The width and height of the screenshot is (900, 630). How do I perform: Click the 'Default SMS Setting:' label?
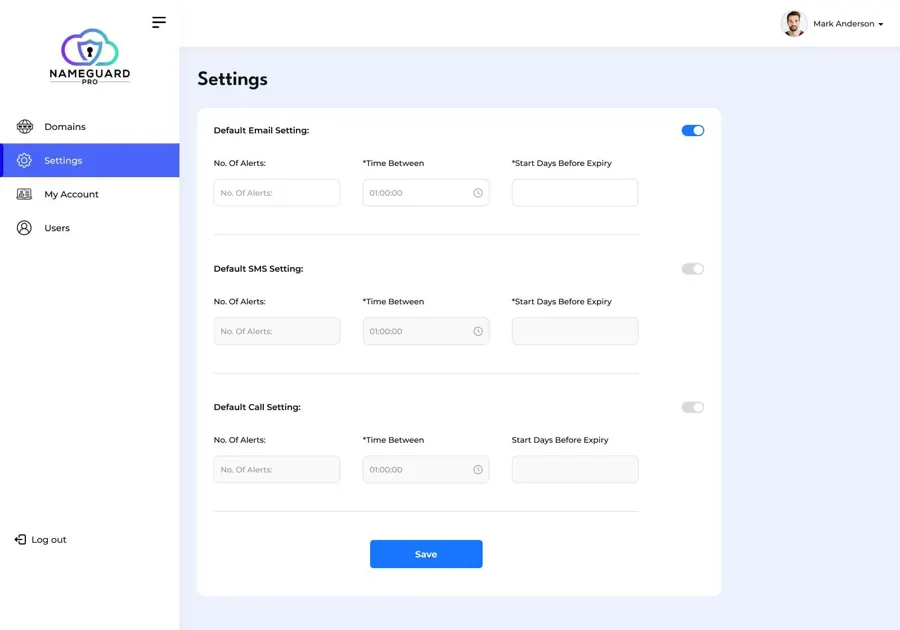pos(258,269)
